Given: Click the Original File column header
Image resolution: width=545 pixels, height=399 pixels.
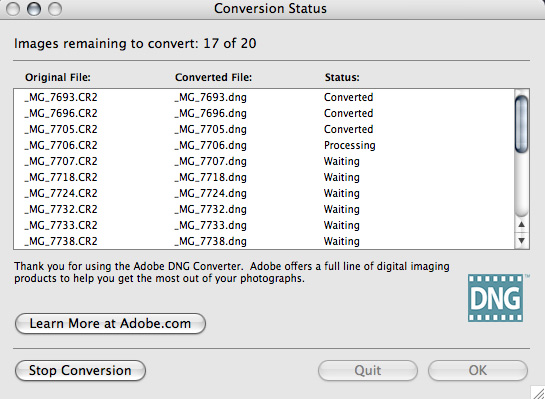Looking at the screenshot, I should (x=58, y=77).
